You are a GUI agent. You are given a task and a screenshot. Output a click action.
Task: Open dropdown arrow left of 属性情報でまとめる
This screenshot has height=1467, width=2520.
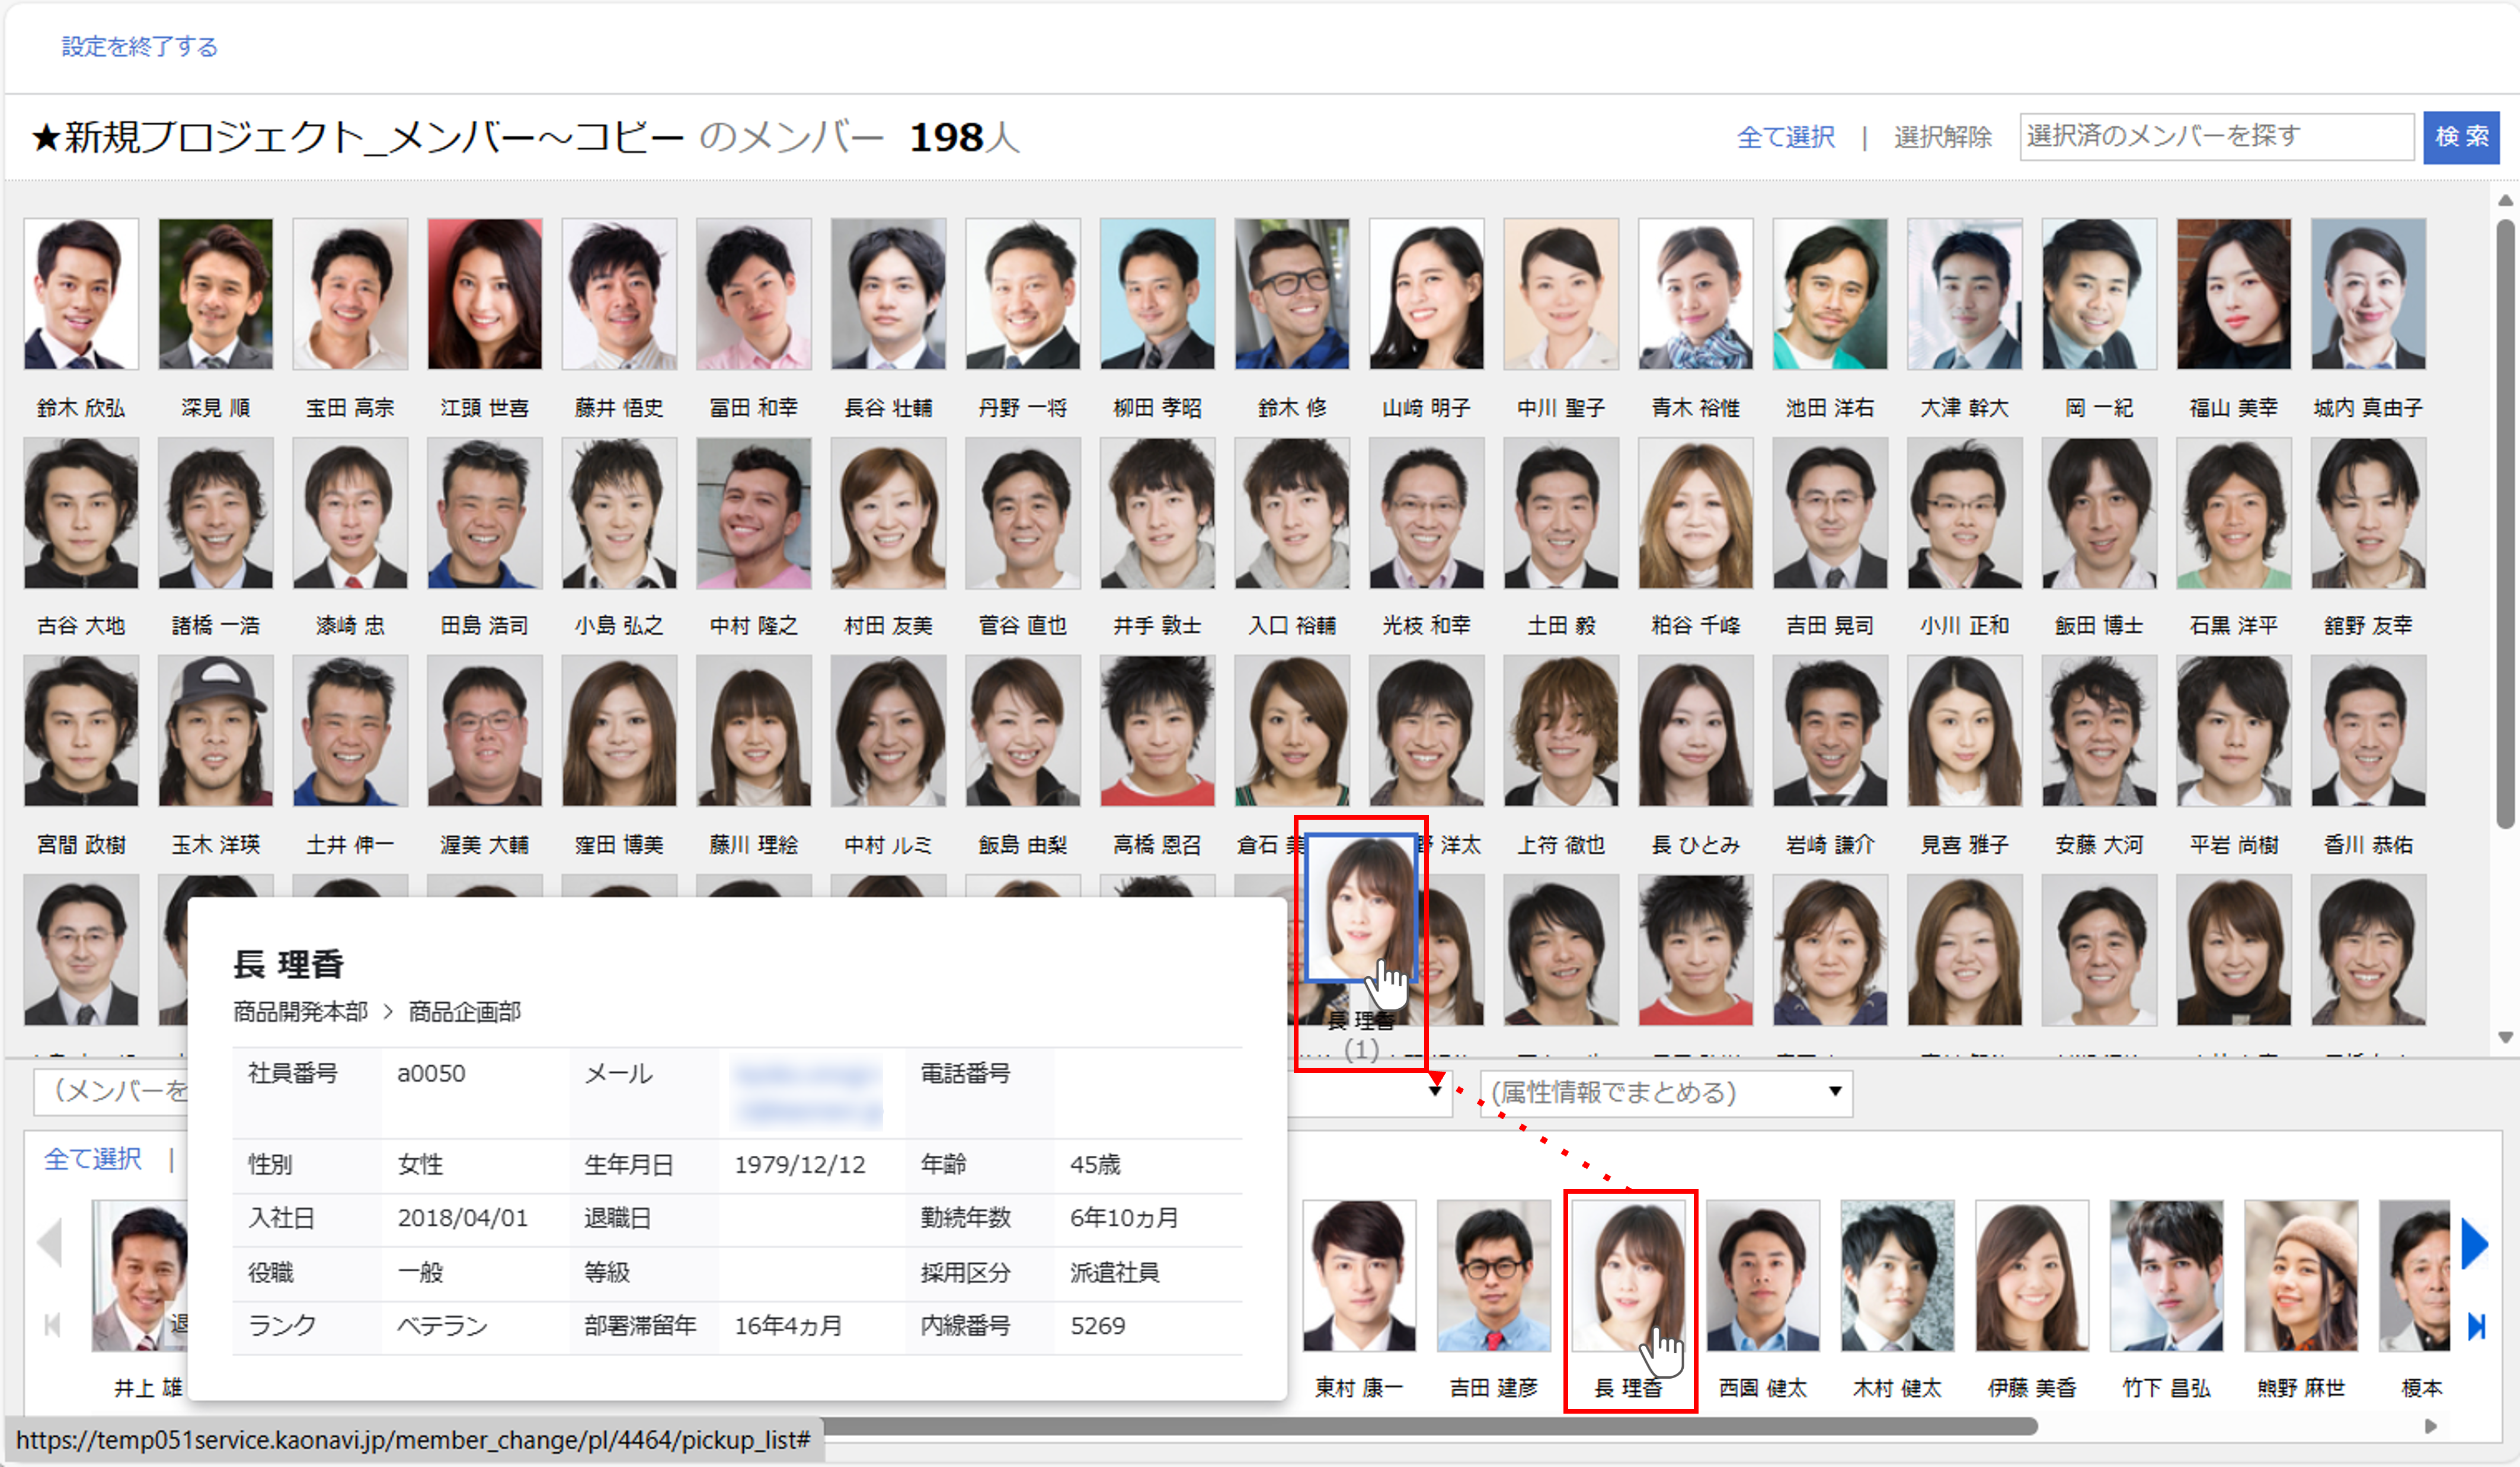1435,1091
